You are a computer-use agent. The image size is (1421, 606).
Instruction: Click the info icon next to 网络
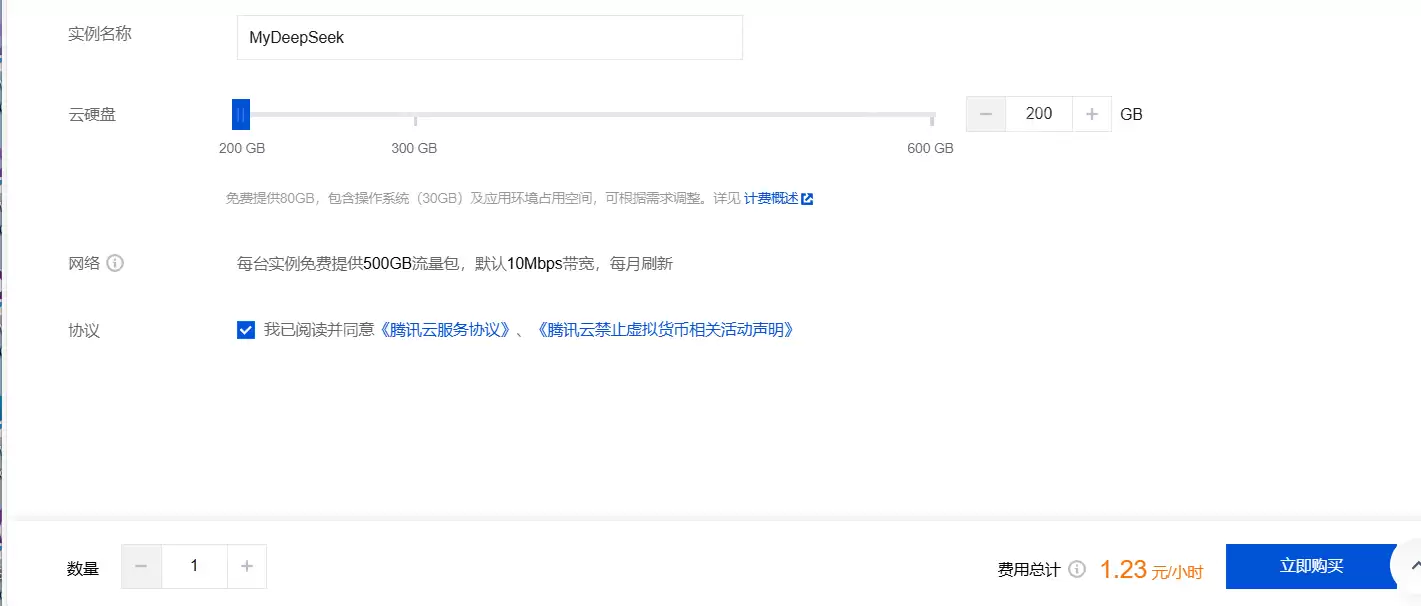(x=116, y=262)
